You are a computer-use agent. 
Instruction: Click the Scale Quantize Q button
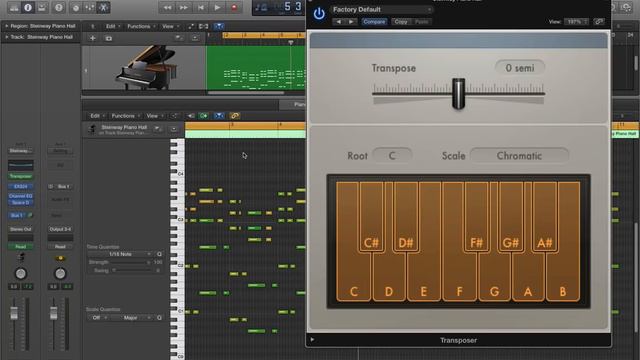(x=160, y=318)
